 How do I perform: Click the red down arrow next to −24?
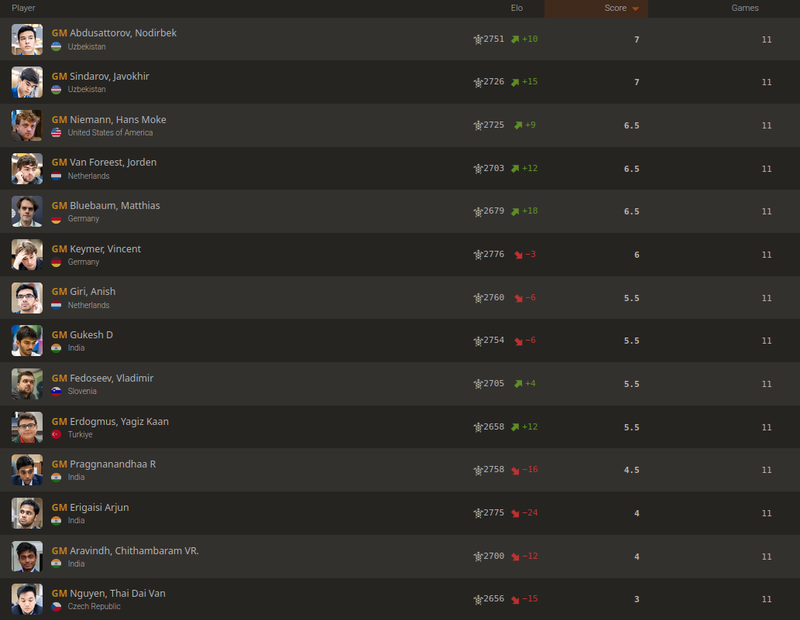click(x=516, y=513)
